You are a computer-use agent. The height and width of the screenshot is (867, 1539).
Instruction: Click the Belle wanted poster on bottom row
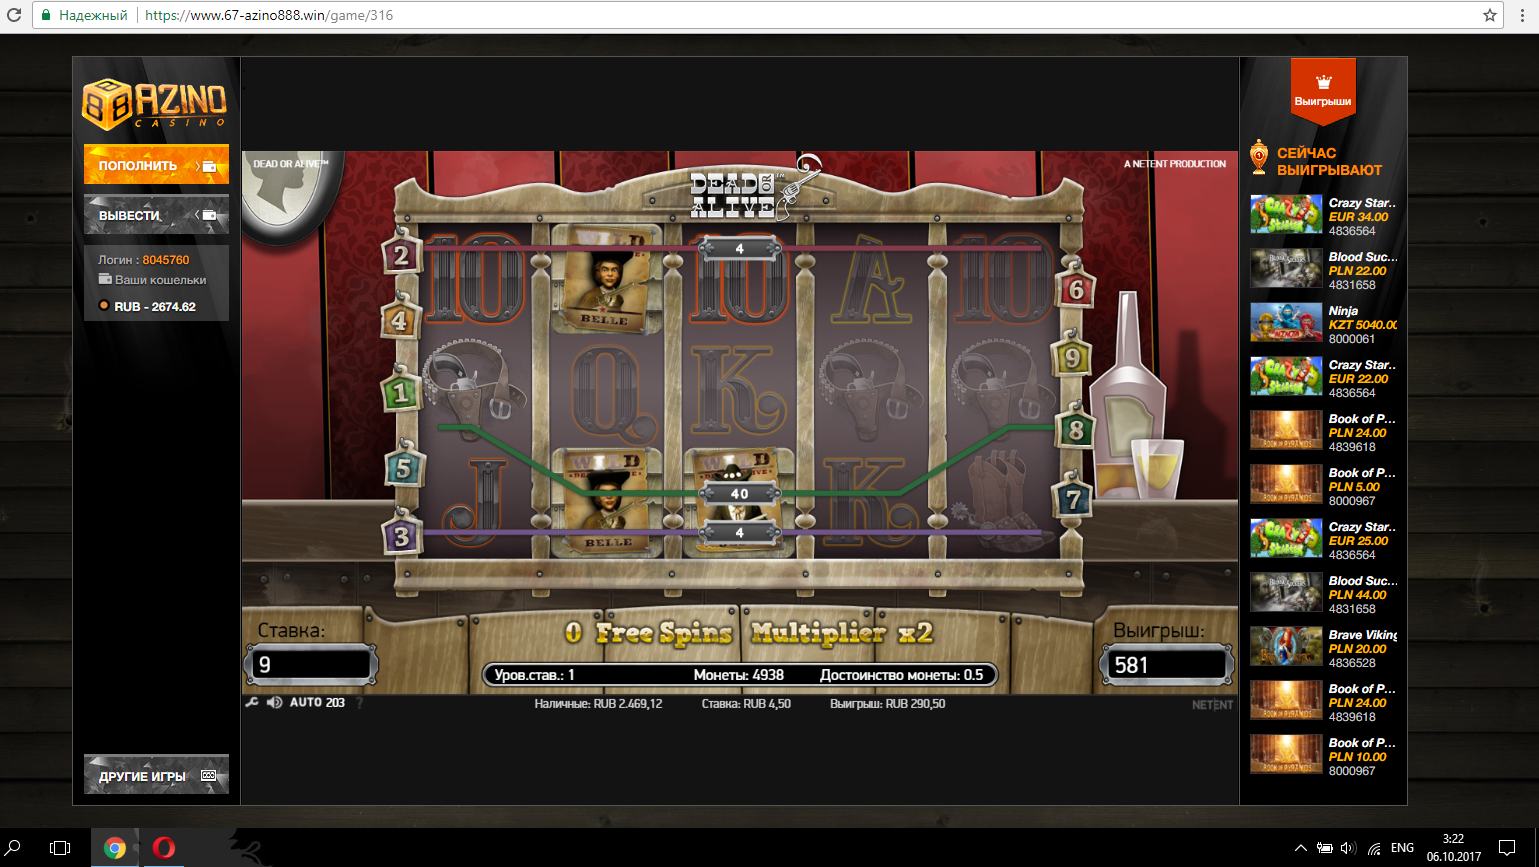tap(607, 502)
